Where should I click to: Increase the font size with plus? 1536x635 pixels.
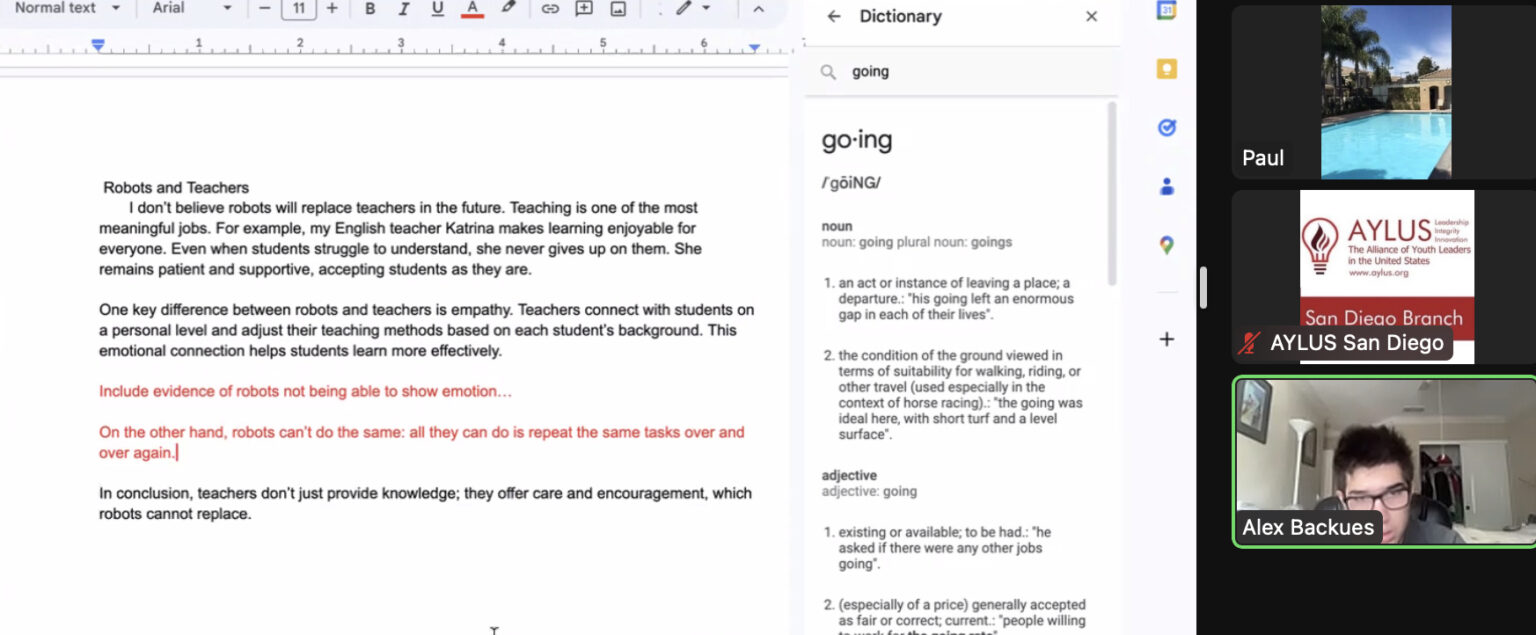(x=332, y=9)
